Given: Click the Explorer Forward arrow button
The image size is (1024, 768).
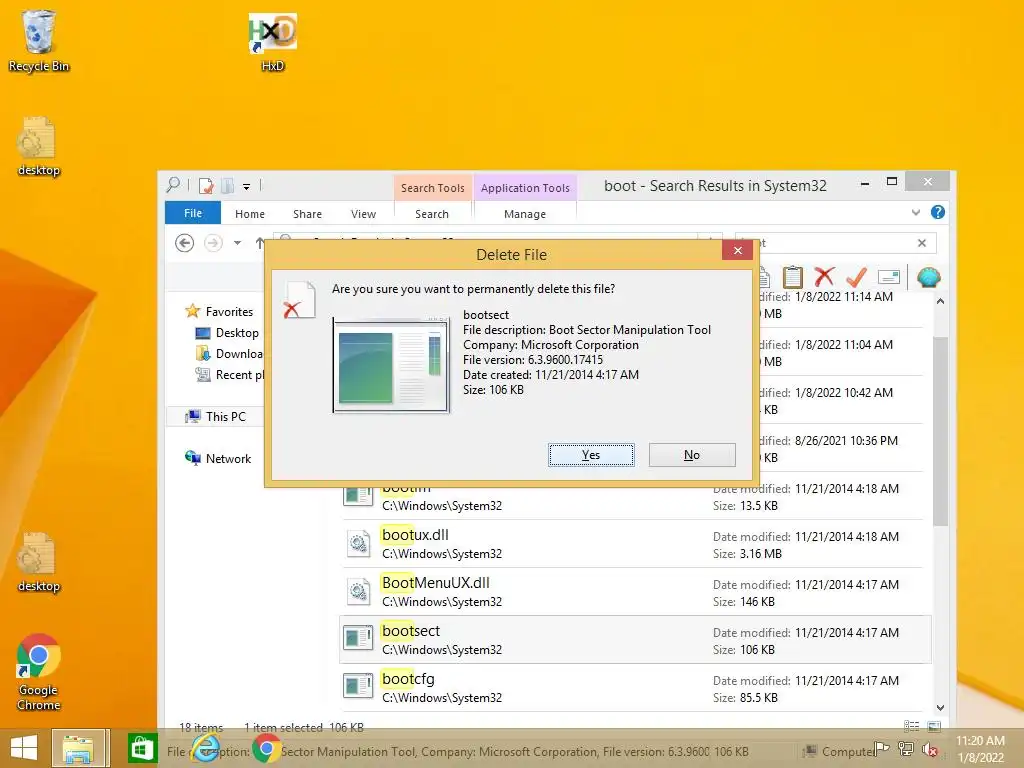Looking at the screenshot, I should click(213, 243).
